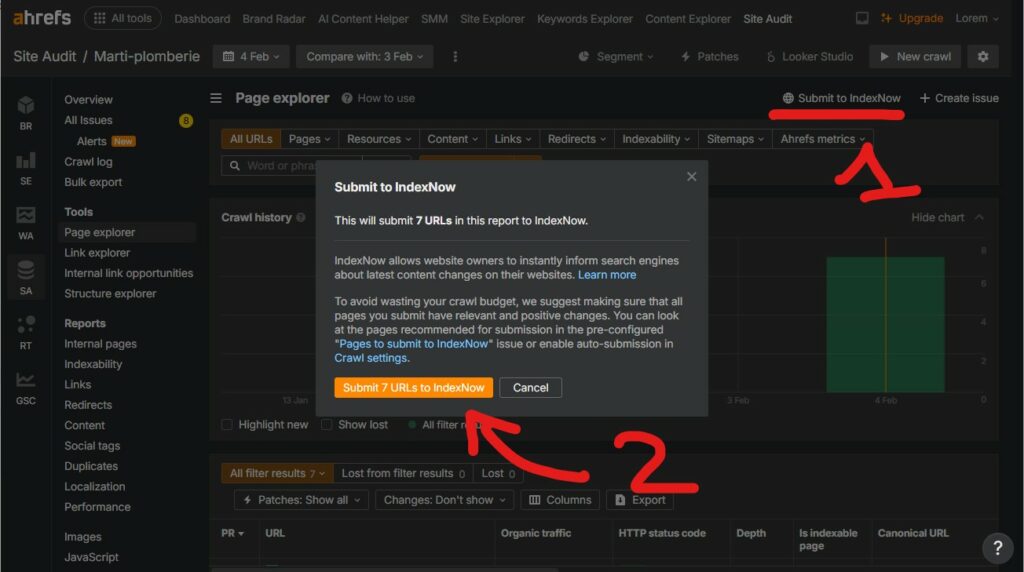Expand the Ahrefs metrics dropdown
1024x572 pixels.
pyautogui.click(x=823, y=139)
